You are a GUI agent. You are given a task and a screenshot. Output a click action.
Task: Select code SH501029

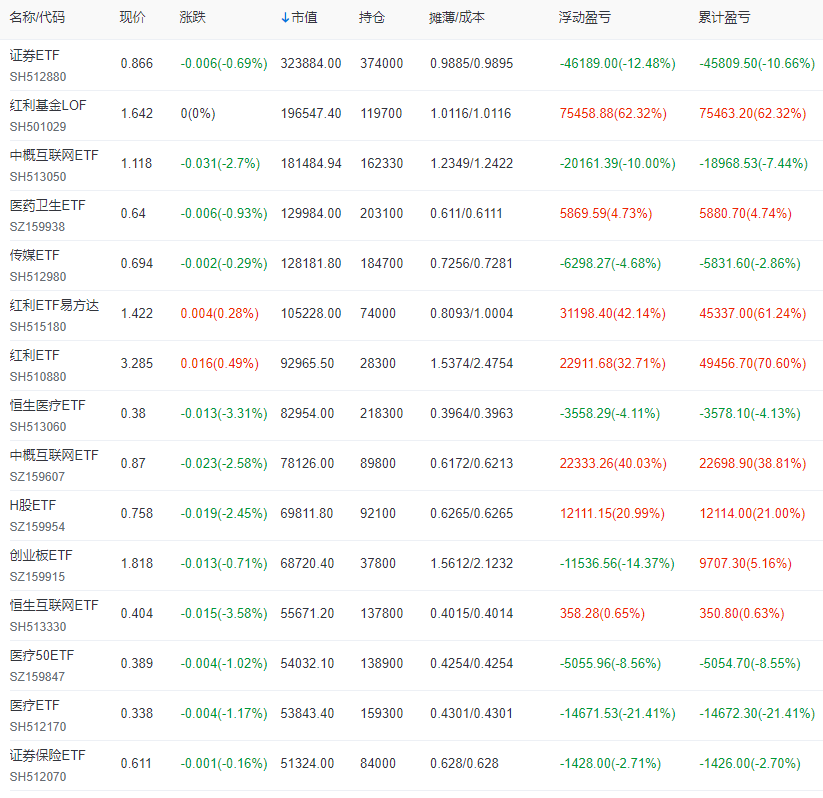[38, 127]
